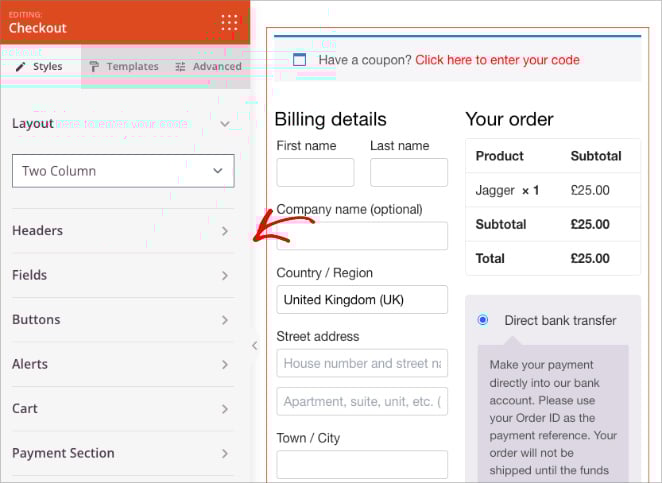Switch to the Advanced tab
The image size is (662, 483).
209,67
